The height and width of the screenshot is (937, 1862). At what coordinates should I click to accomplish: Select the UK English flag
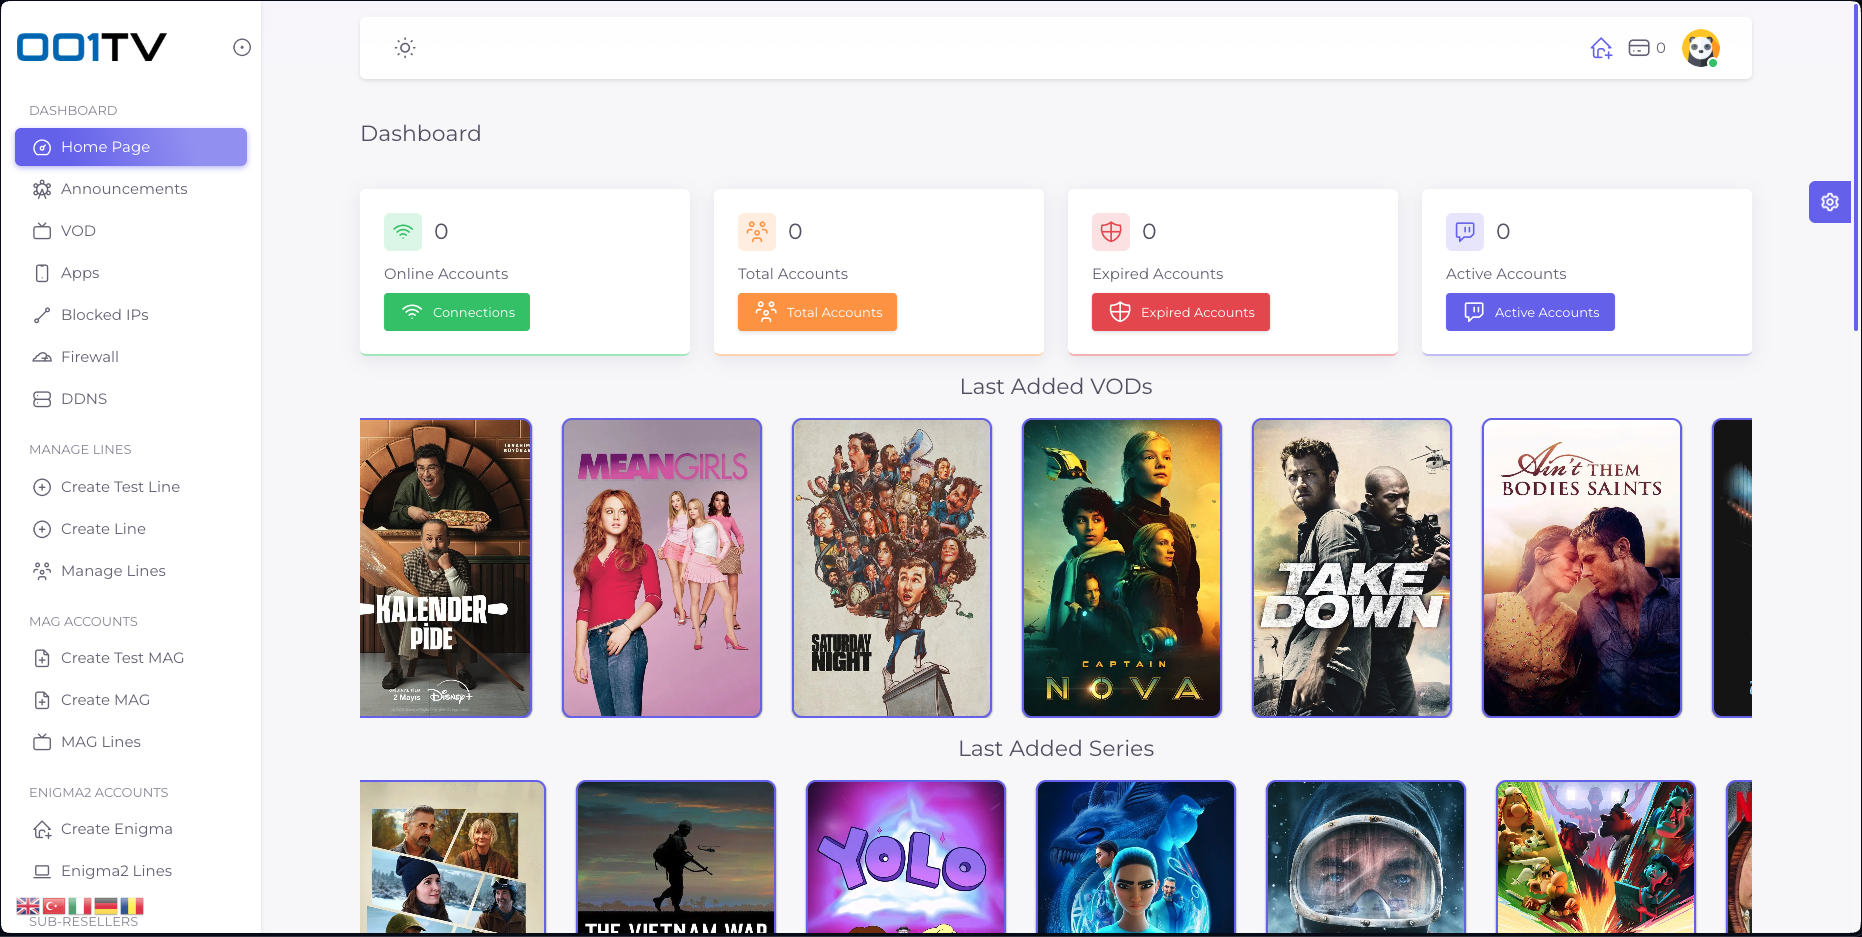(x=28, y=906)
